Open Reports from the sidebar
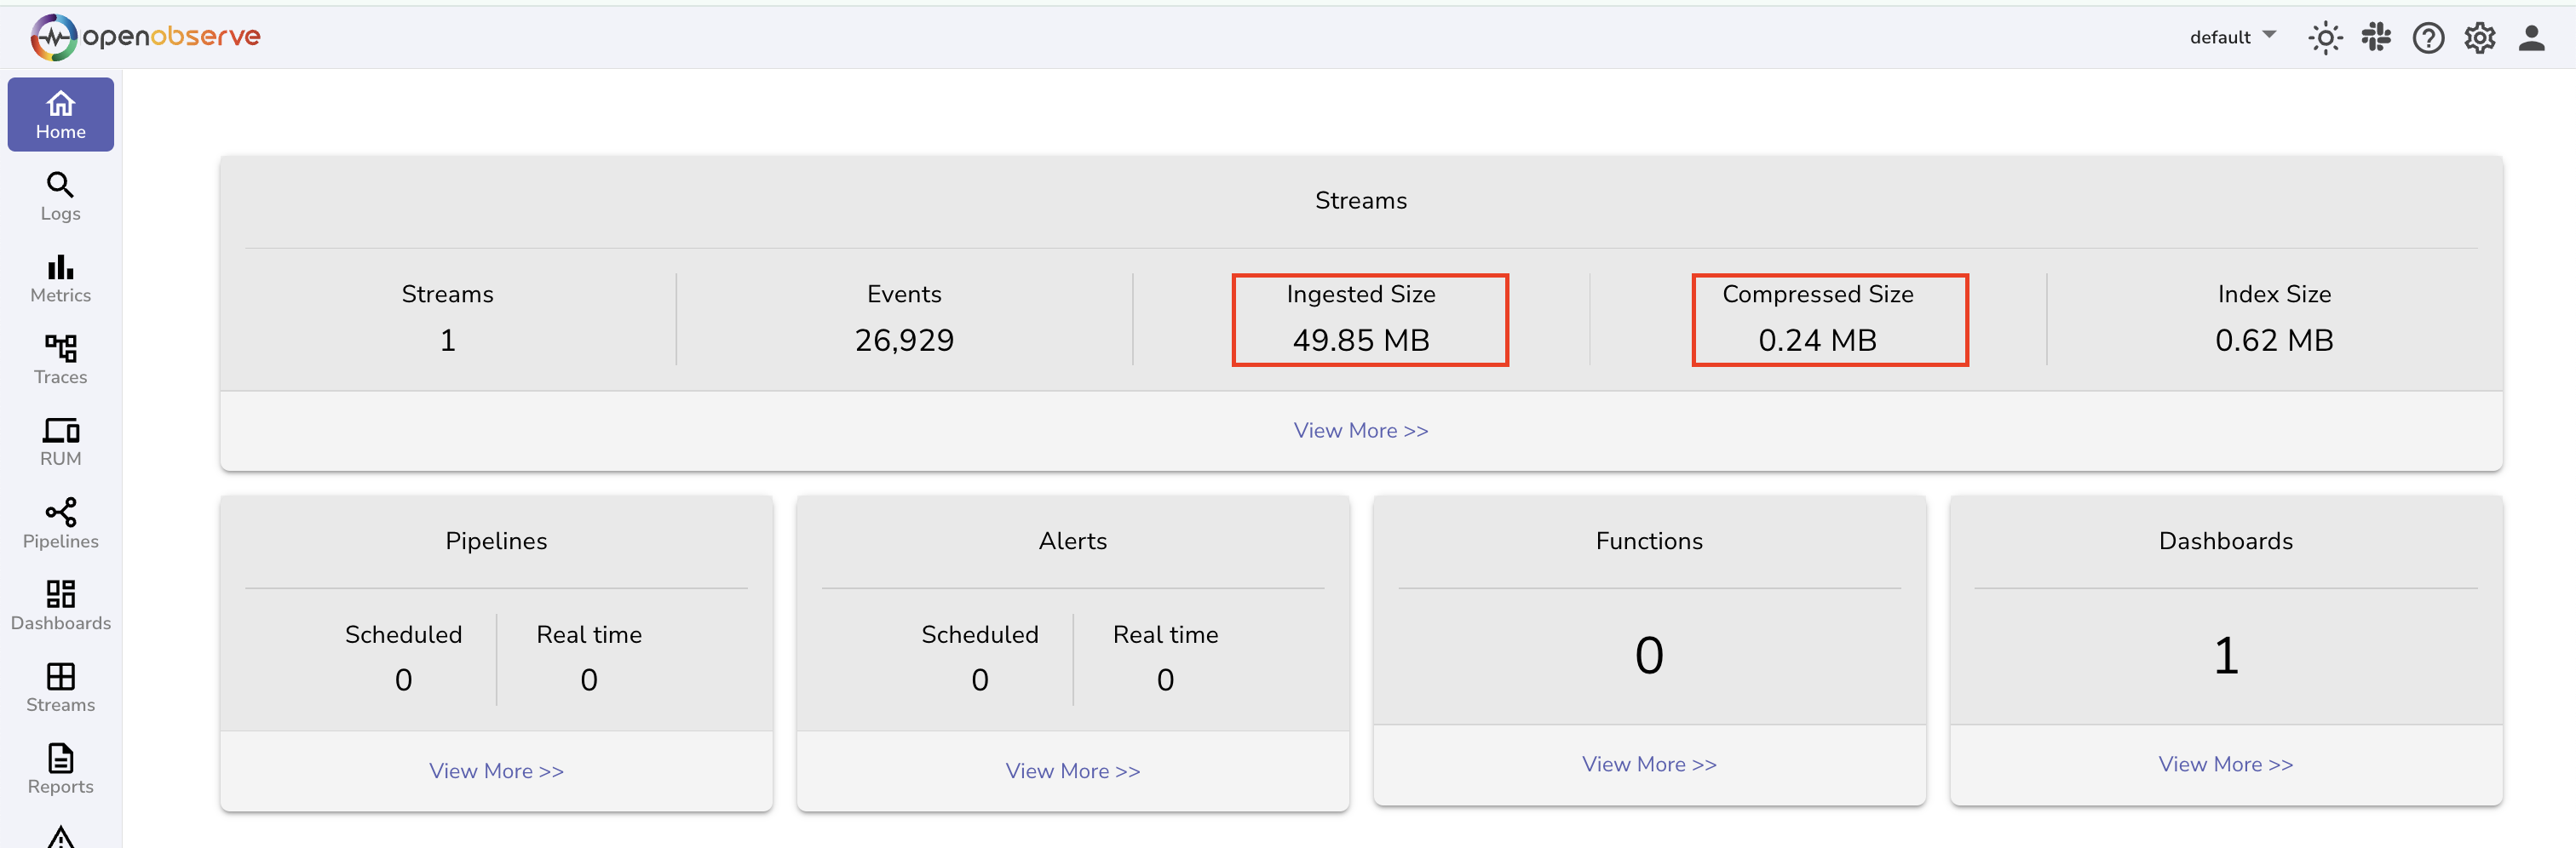Viewport: 2576px width, 848px height. (x=60, y=770)
